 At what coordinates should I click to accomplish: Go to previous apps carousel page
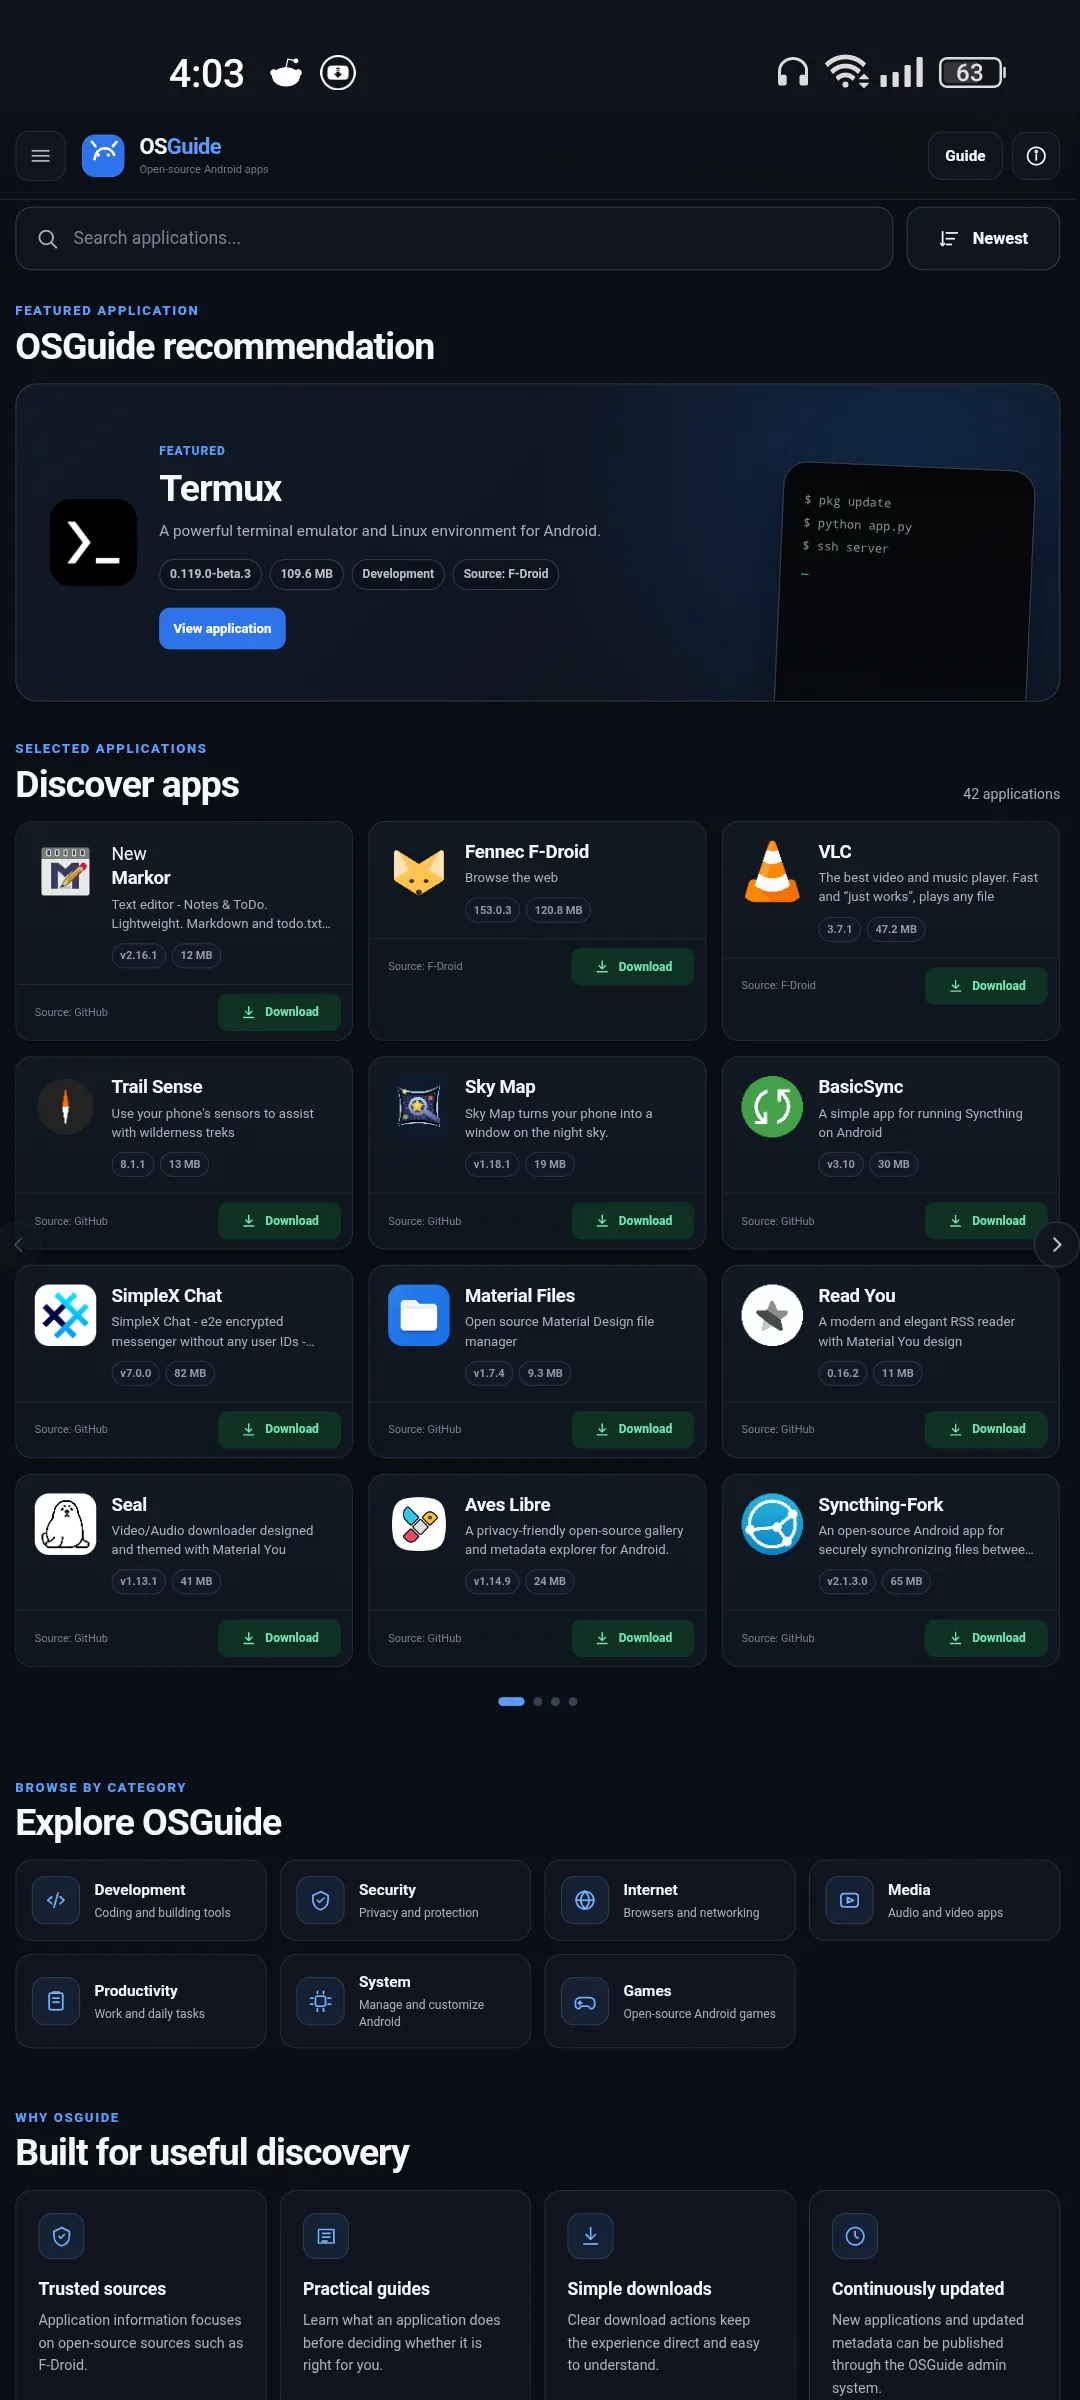pyautogui.click(x=19, y=1245)
